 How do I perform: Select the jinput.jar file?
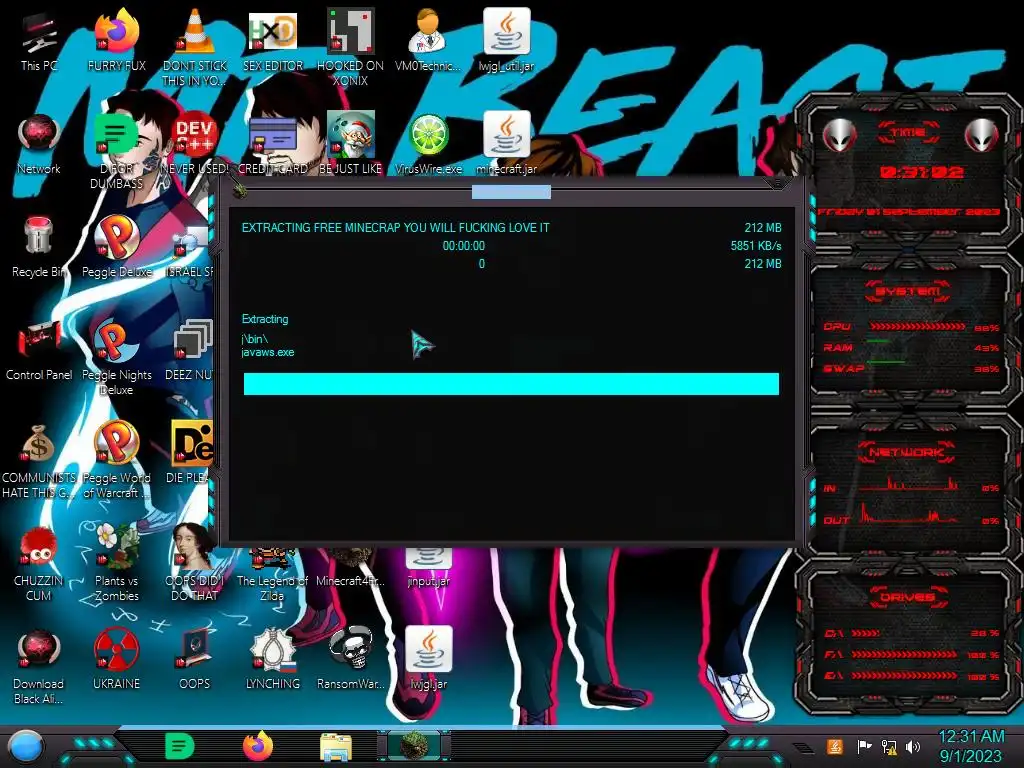pos(428,568)
